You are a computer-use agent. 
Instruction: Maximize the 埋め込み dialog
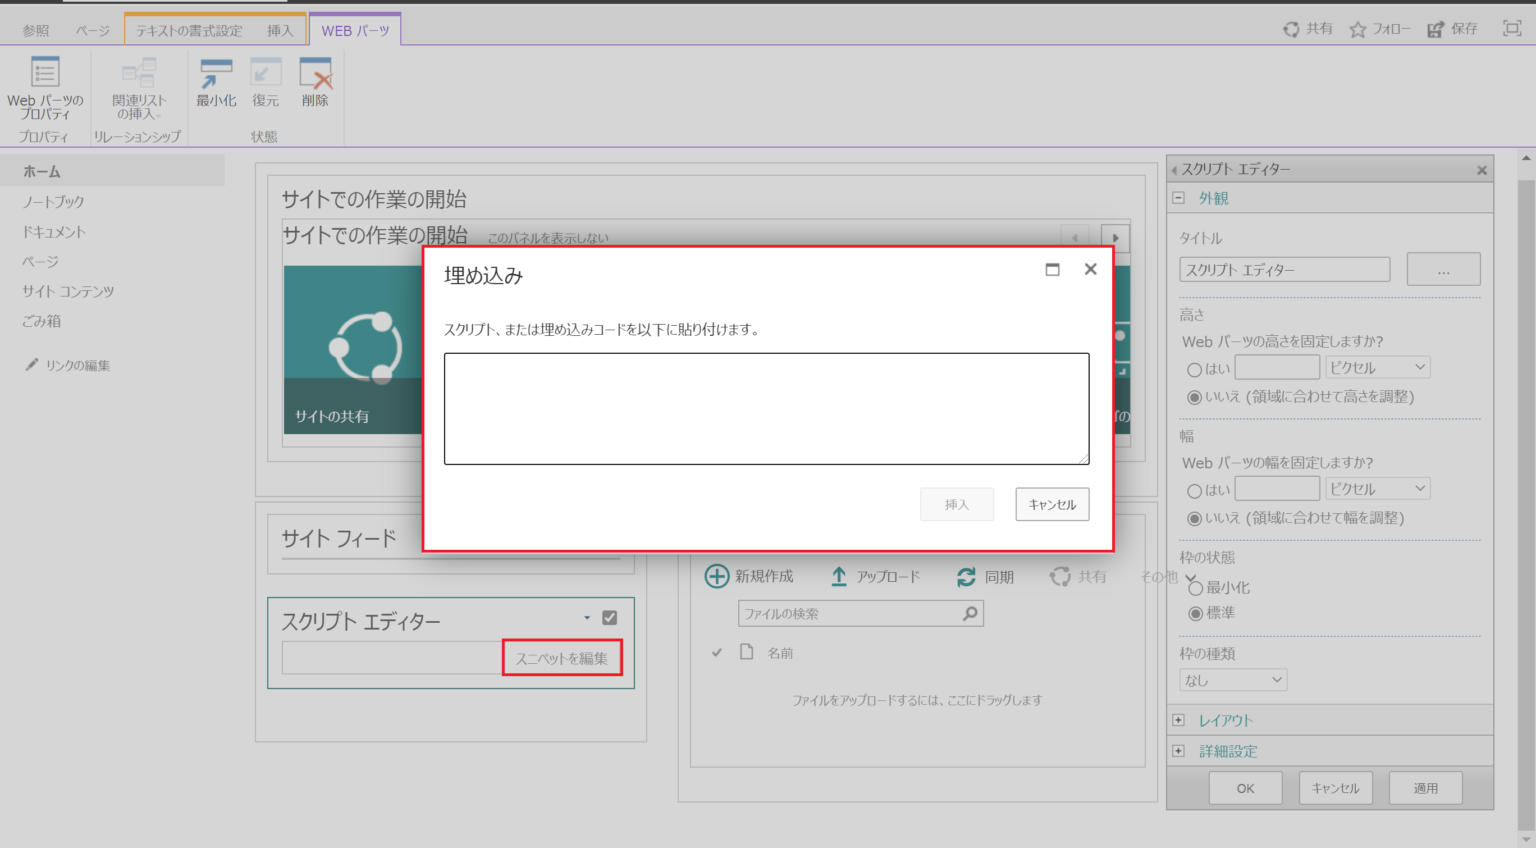point(1052,269)
